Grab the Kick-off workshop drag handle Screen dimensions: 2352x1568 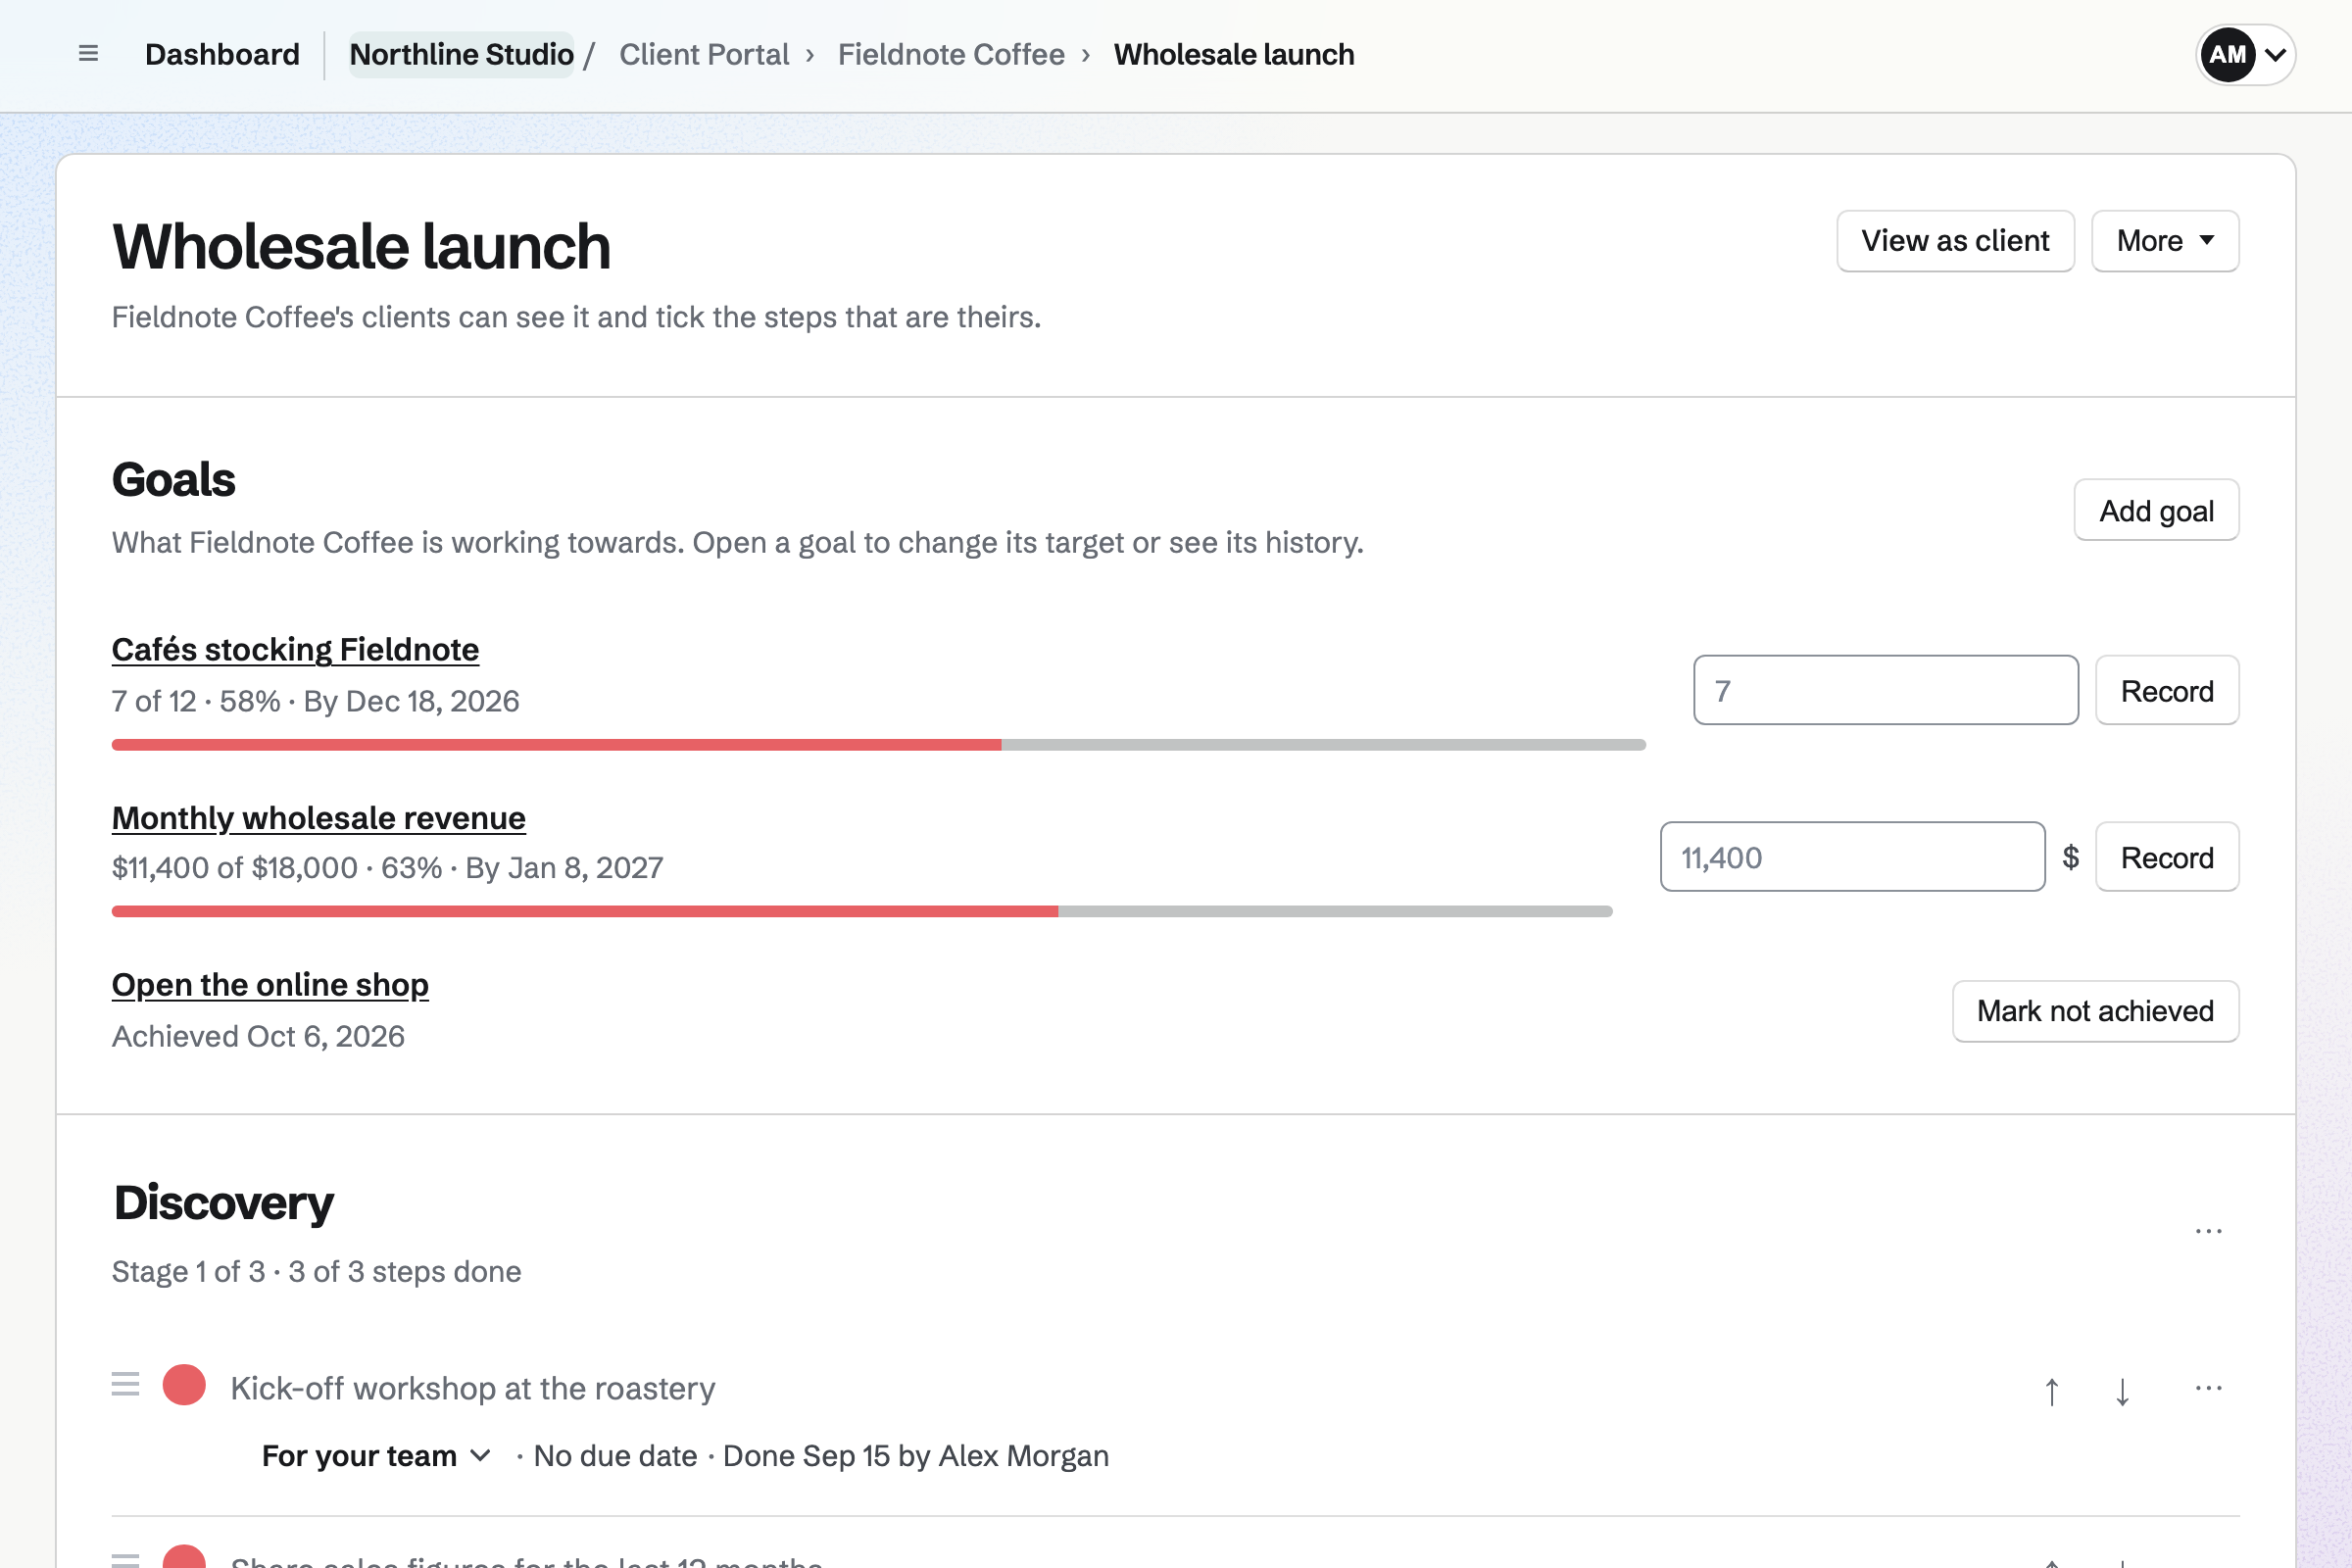point(125,1385)
